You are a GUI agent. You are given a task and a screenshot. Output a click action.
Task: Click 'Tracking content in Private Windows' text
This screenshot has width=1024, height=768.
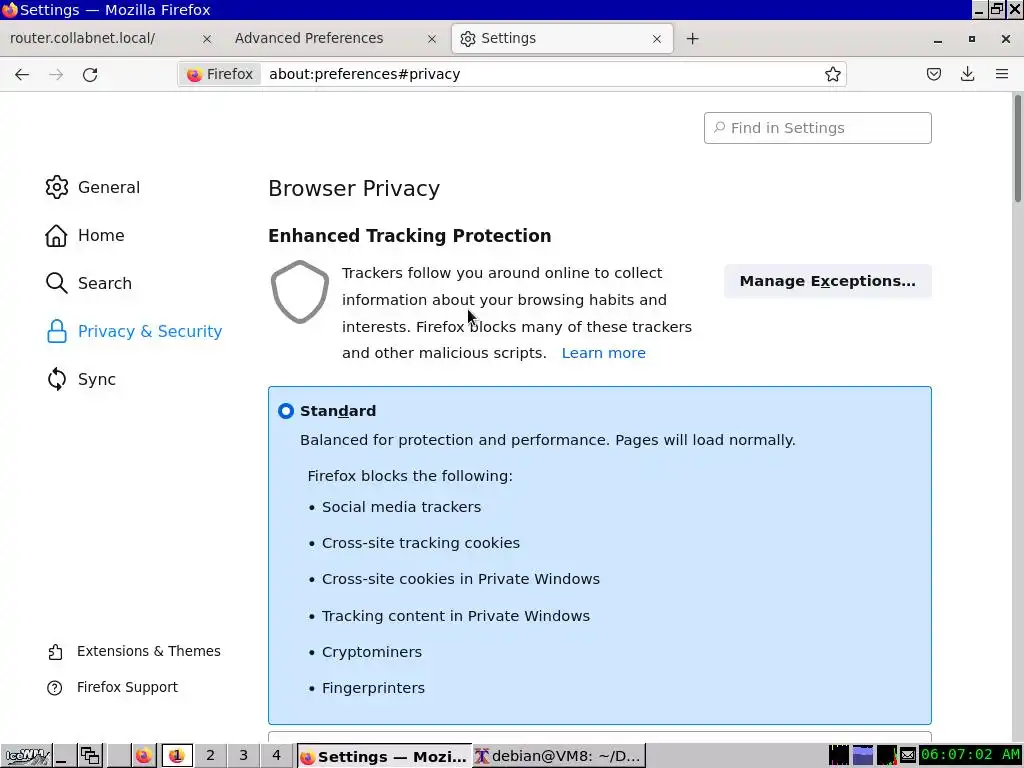tap(455, 616)
